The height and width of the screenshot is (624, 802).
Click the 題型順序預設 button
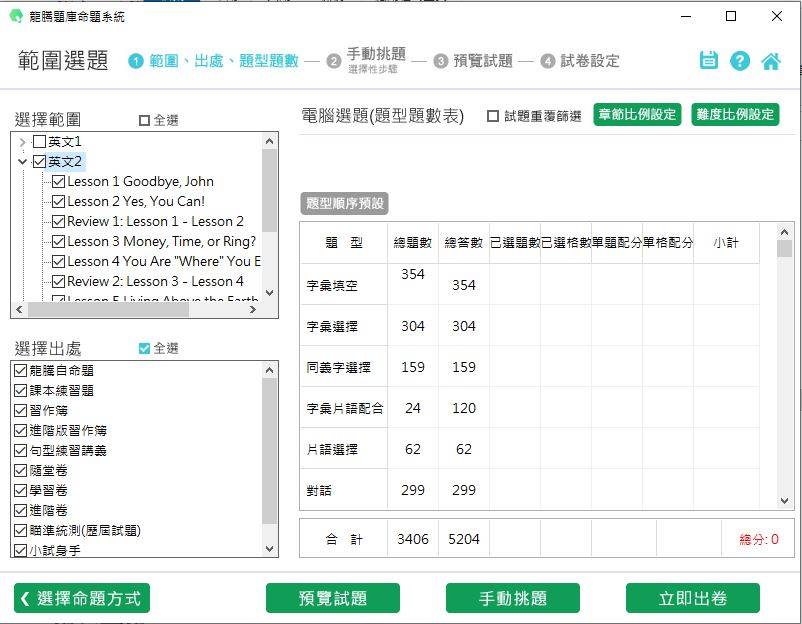[x=344, y=203]
